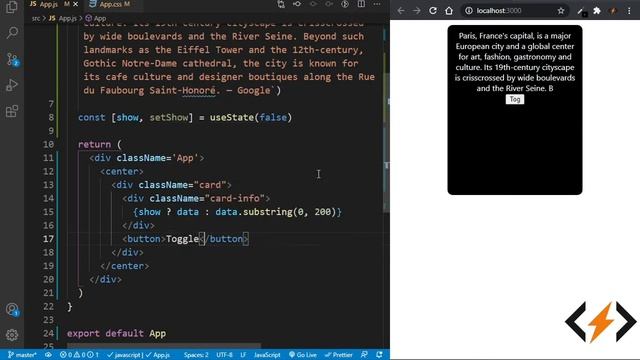Close the App.js editor tab
Viewport: 640px width, 360px height.
coord(76,4)
